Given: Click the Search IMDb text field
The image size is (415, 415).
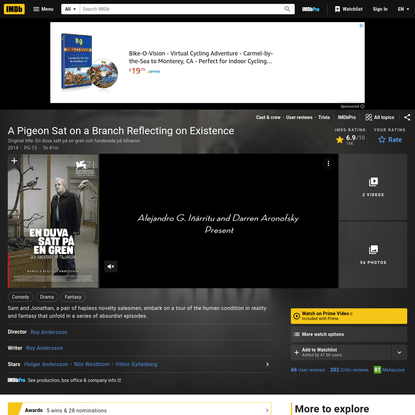Looking at the screenshot, I should pos(182,9).
